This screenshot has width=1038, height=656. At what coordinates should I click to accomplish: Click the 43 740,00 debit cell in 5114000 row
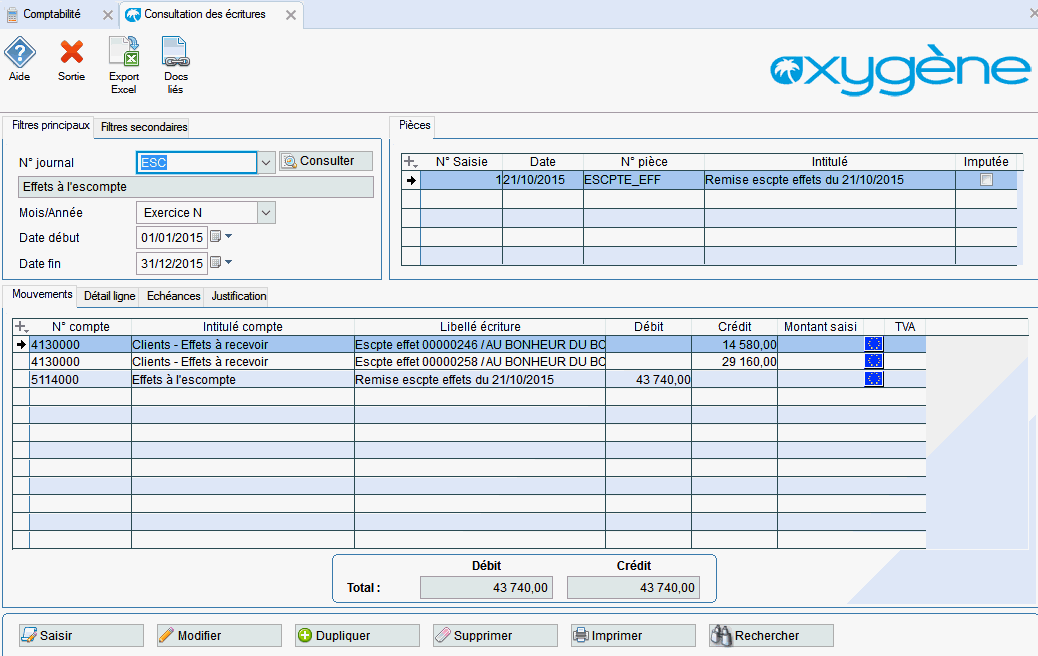click(x=648, y=379)
